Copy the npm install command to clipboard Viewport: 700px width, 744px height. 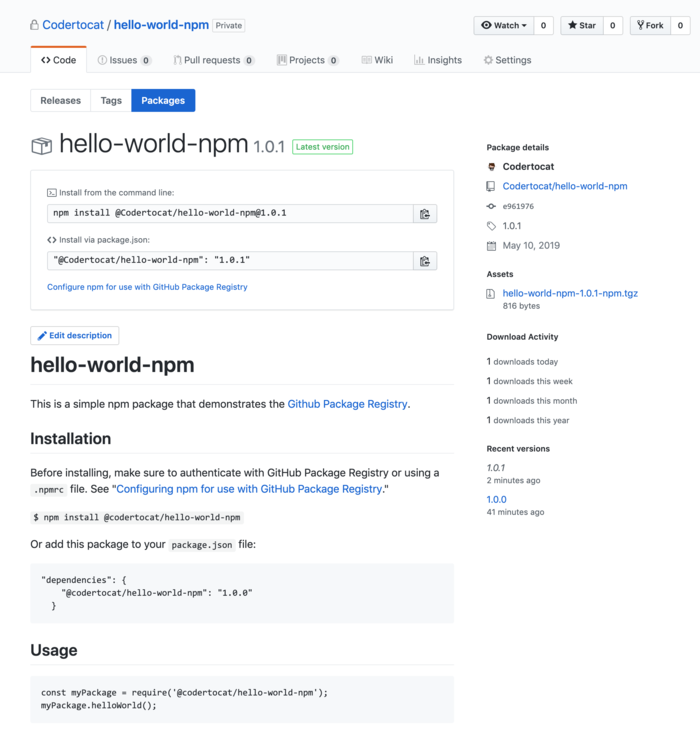pyautogui.click(x=425, y=214)
